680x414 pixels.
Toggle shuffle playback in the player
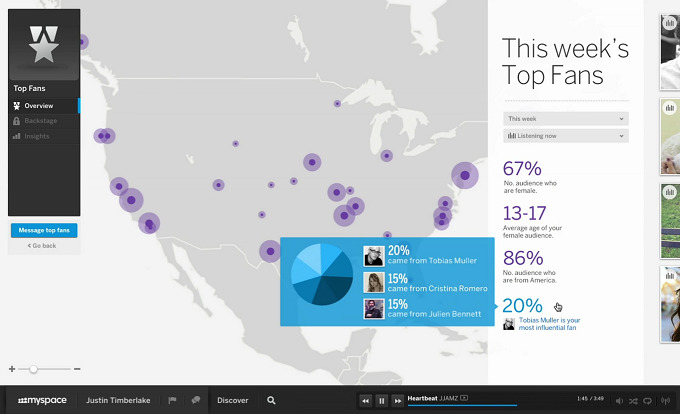(x=634, y=400)
